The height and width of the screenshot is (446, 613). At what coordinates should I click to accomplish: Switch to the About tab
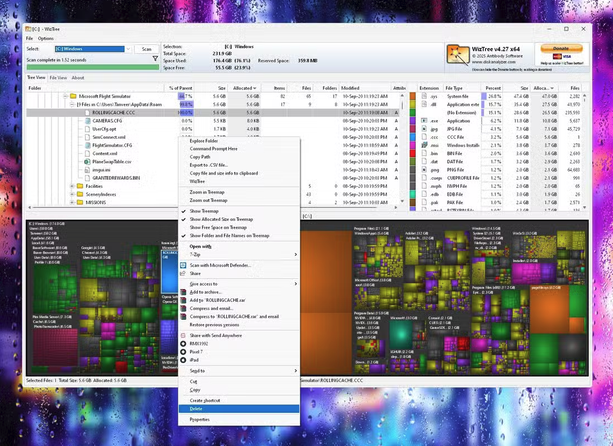pos(78,78)
